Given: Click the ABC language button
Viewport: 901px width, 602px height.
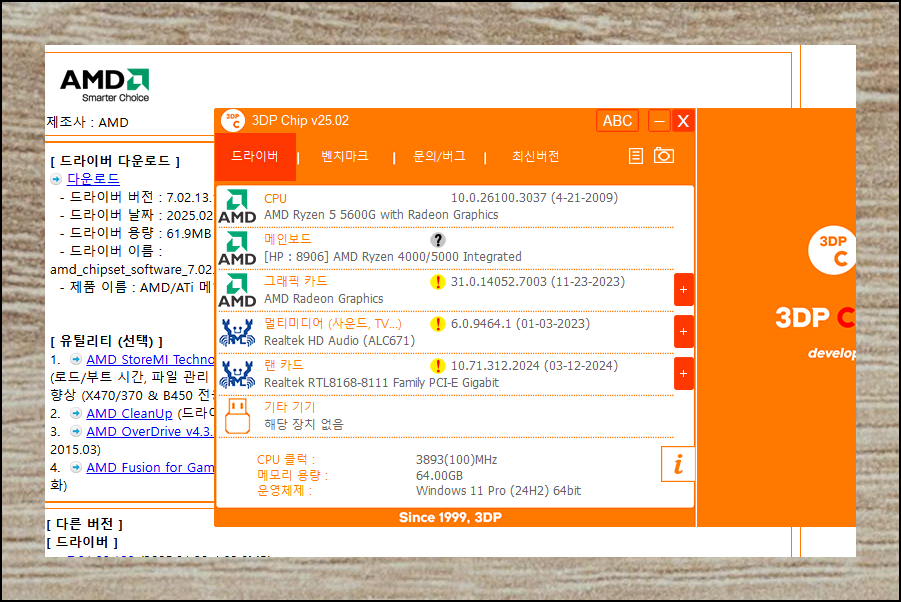Looking at the screenshot, I should [617, 121].
